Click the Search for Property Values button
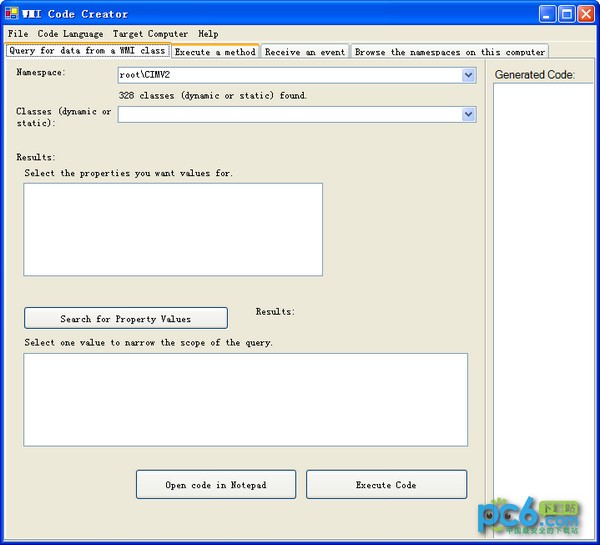 126,318
